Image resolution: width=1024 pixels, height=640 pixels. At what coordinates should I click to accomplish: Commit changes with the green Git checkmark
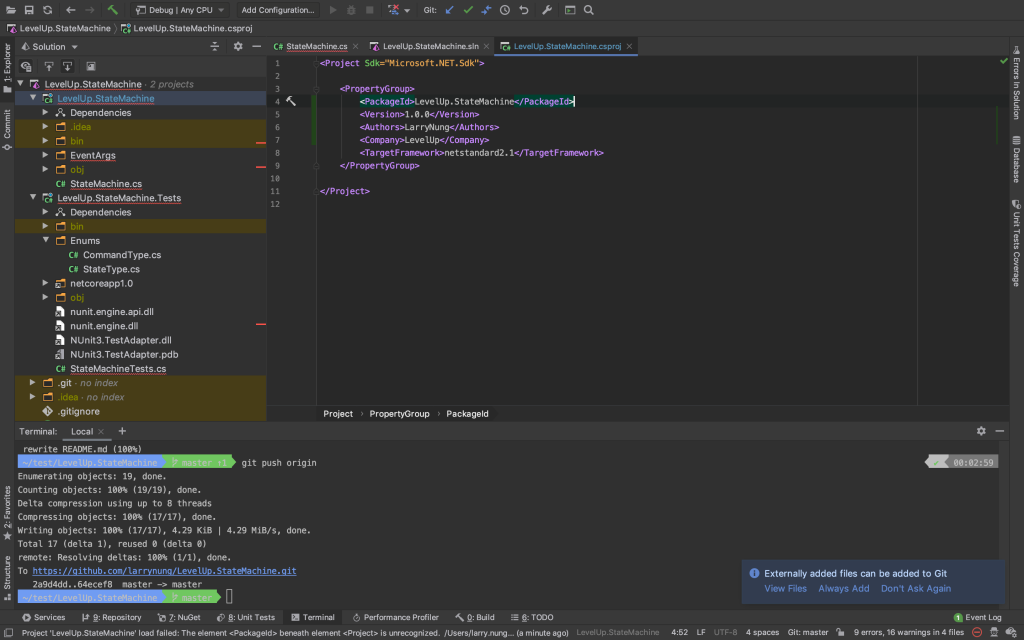(468, 10)
